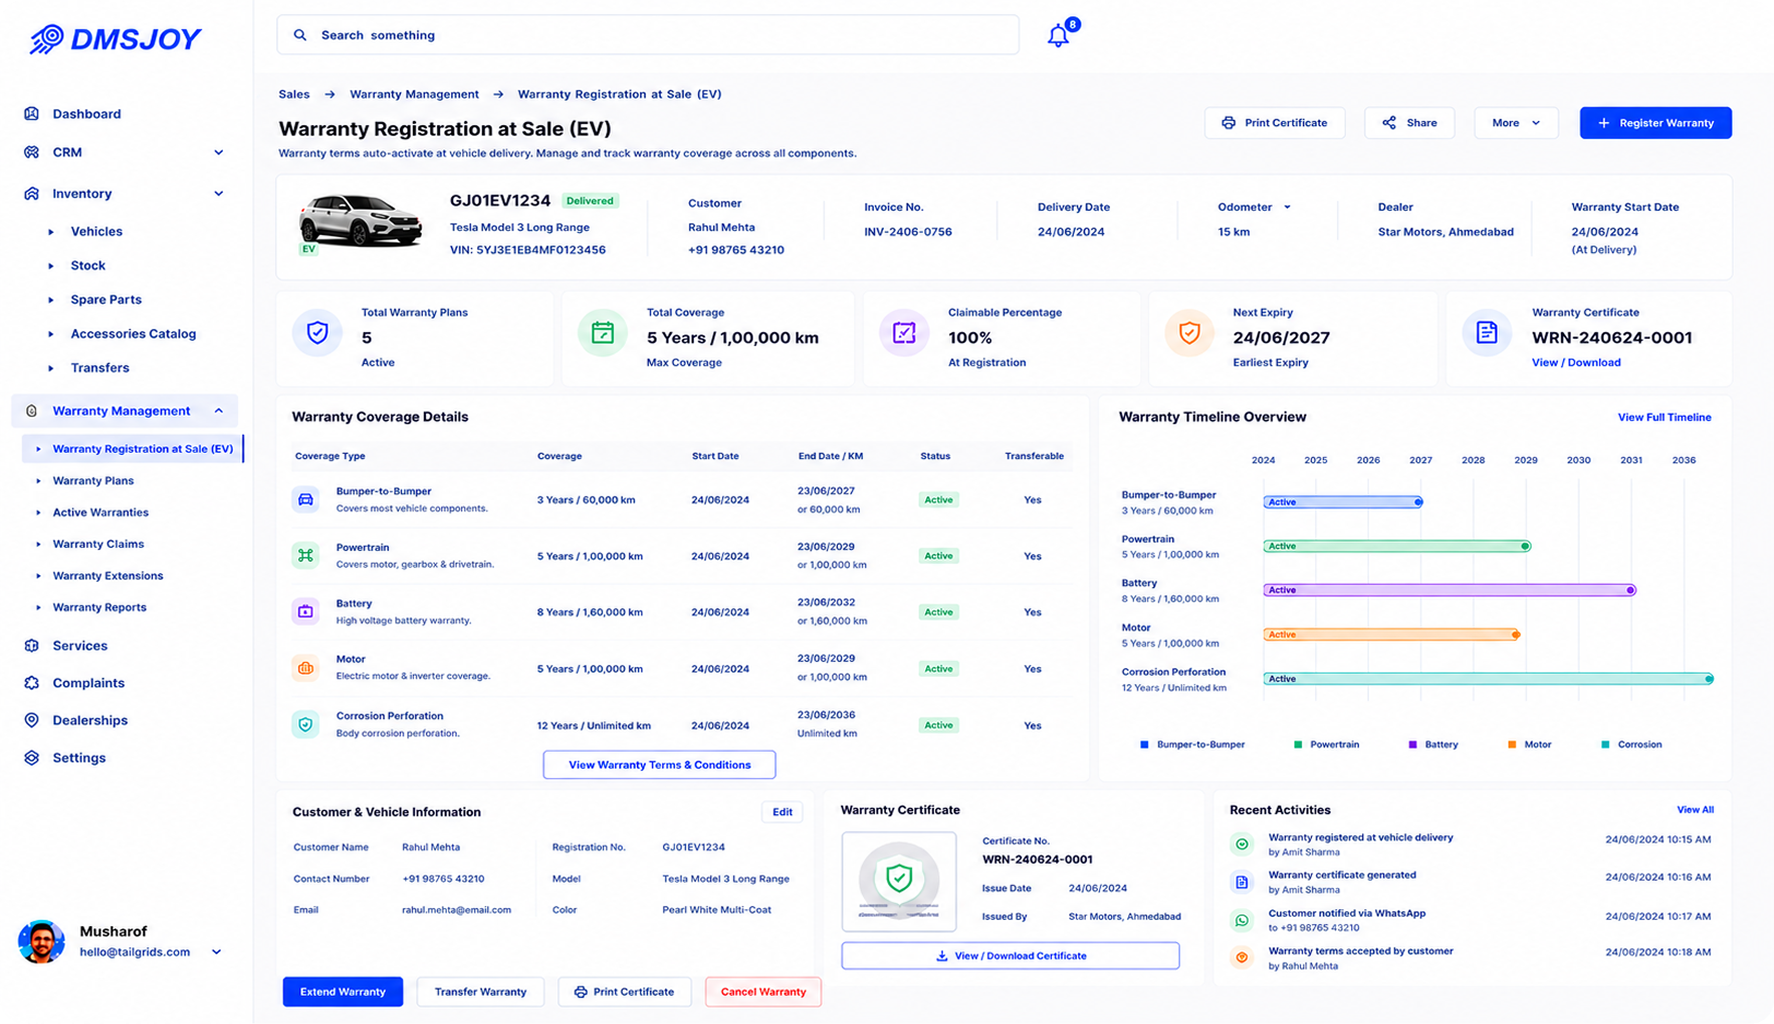This screenshot has width=1774, height=1024.
Task: Collapse the Warranty Management chevron
Action: coord(219,411)
